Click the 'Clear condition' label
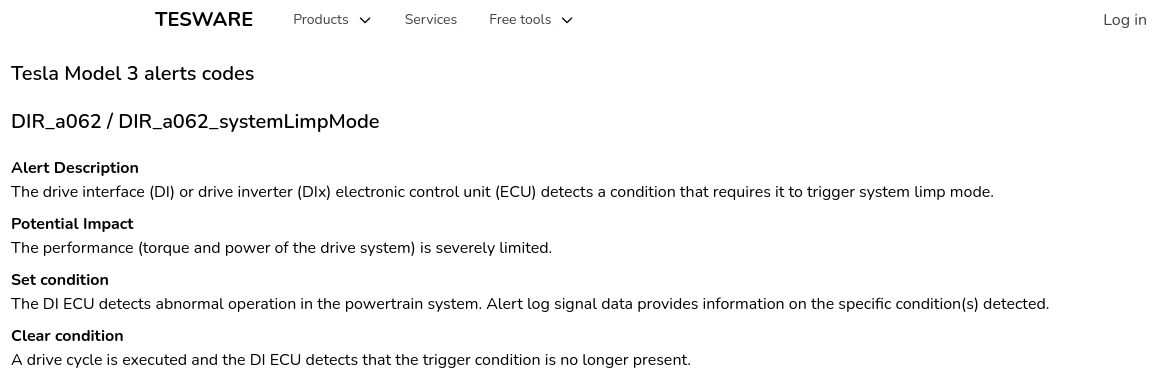 [x=67, y=336]
